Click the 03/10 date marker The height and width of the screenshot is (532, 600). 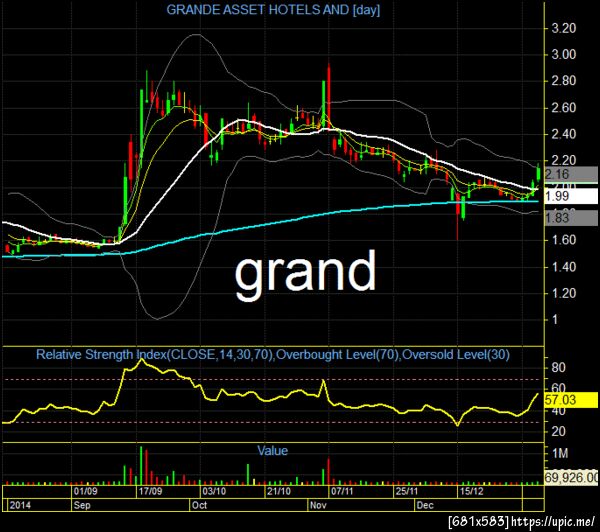coord(214,491)
